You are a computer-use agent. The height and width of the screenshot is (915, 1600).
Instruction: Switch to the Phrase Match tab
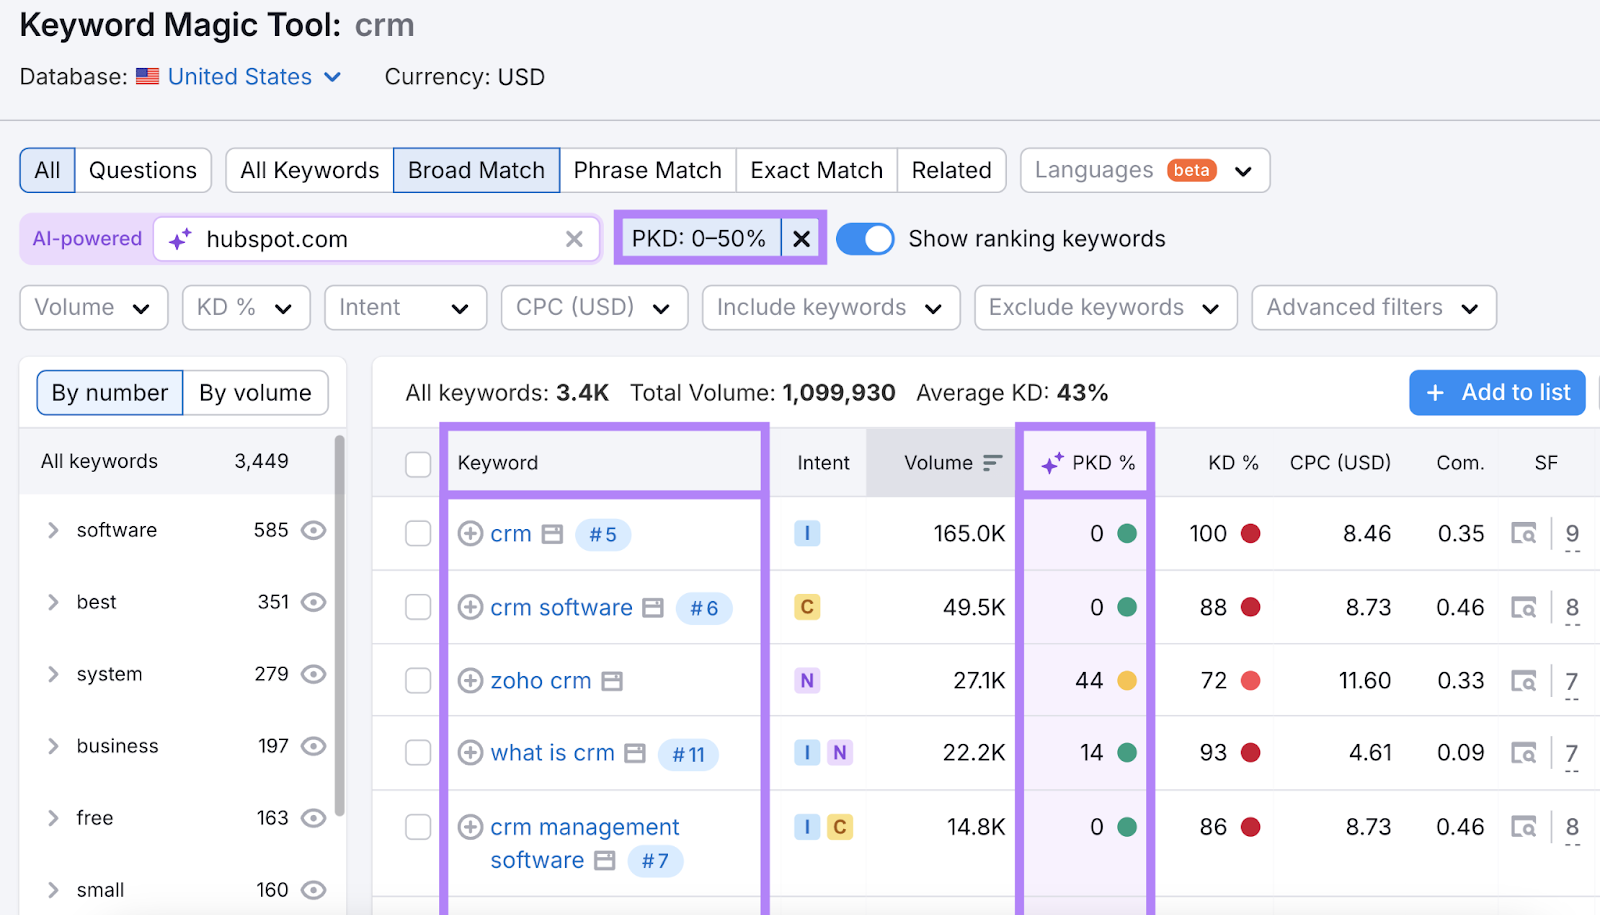[x=647, y=170]
